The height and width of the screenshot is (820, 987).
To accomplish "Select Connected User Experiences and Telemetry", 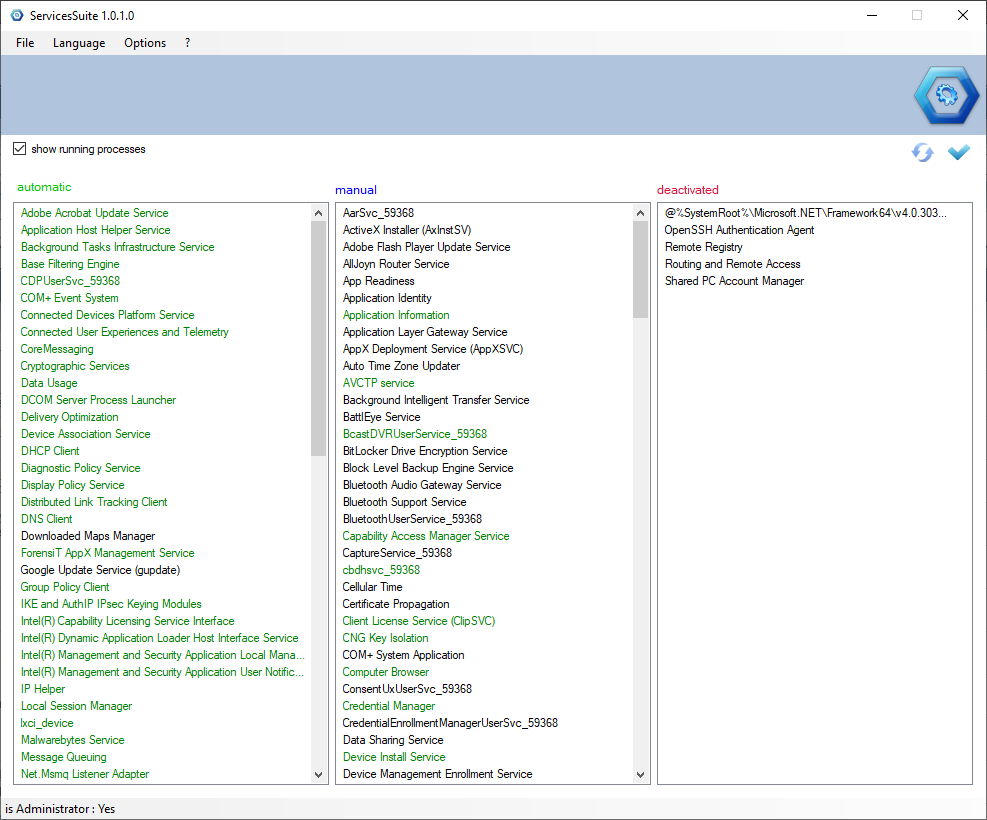I will click(x=125, y=332).
